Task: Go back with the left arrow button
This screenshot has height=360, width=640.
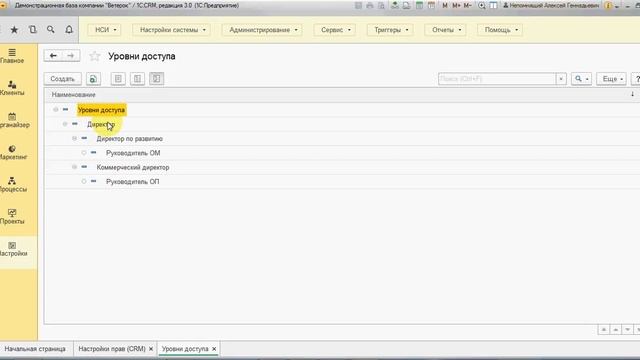Action: click(53, 56)
